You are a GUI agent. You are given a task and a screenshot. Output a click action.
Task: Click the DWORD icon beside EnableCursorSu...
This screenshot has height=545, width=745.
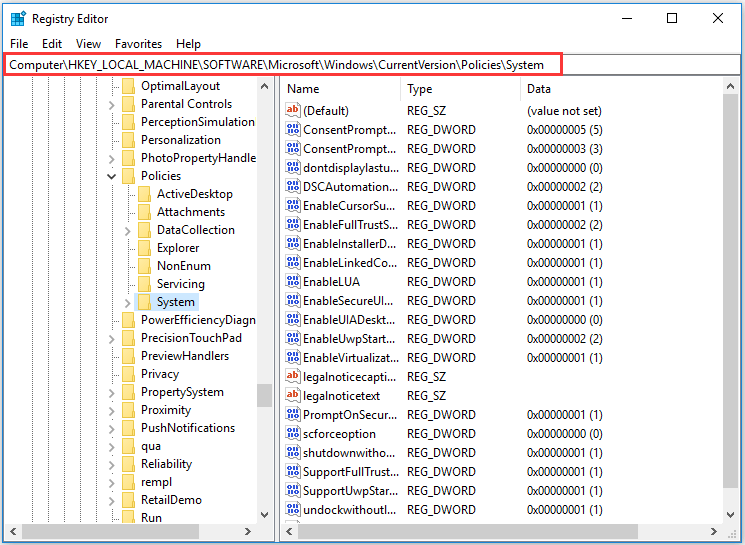pyautogui.click(x=293, y=205)
